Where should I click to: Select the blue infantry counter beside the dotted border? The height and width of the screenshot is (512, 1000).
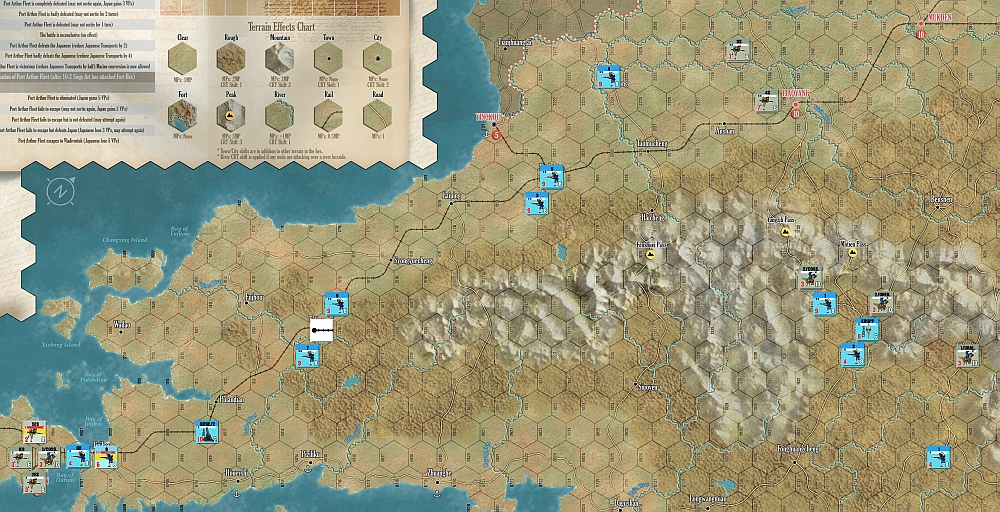tap(606, 76)
